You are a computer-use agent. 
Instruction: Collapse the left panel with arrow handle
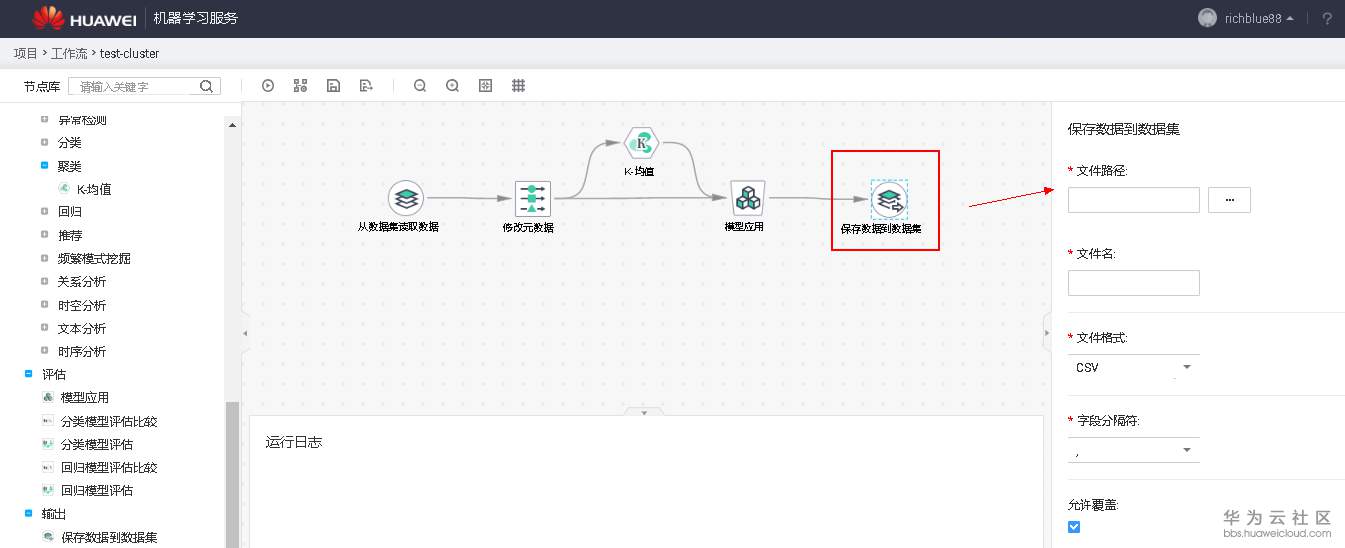click(x=245, y=332)
